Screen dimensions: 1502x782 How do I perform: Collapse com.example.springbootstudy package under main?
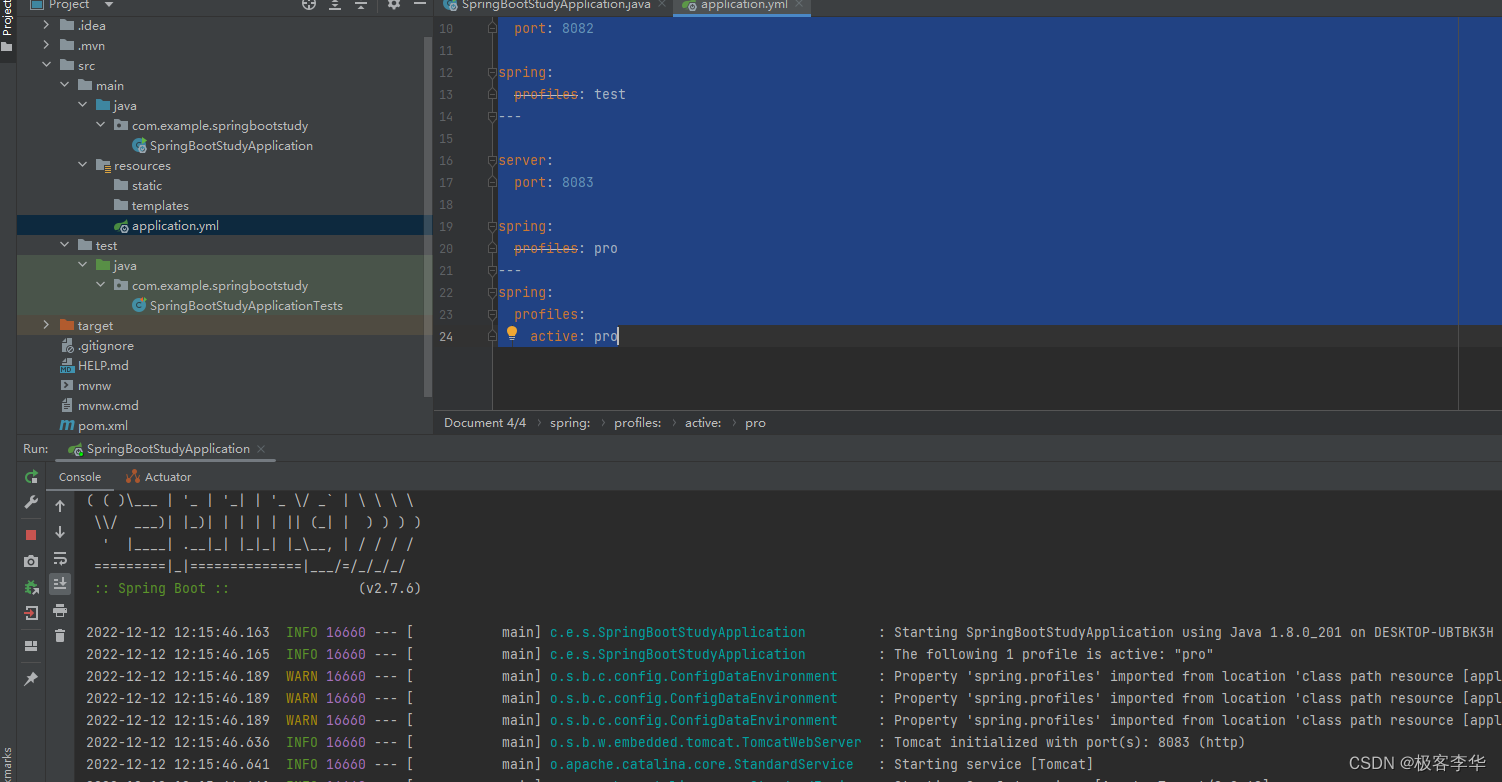(100, 125)
